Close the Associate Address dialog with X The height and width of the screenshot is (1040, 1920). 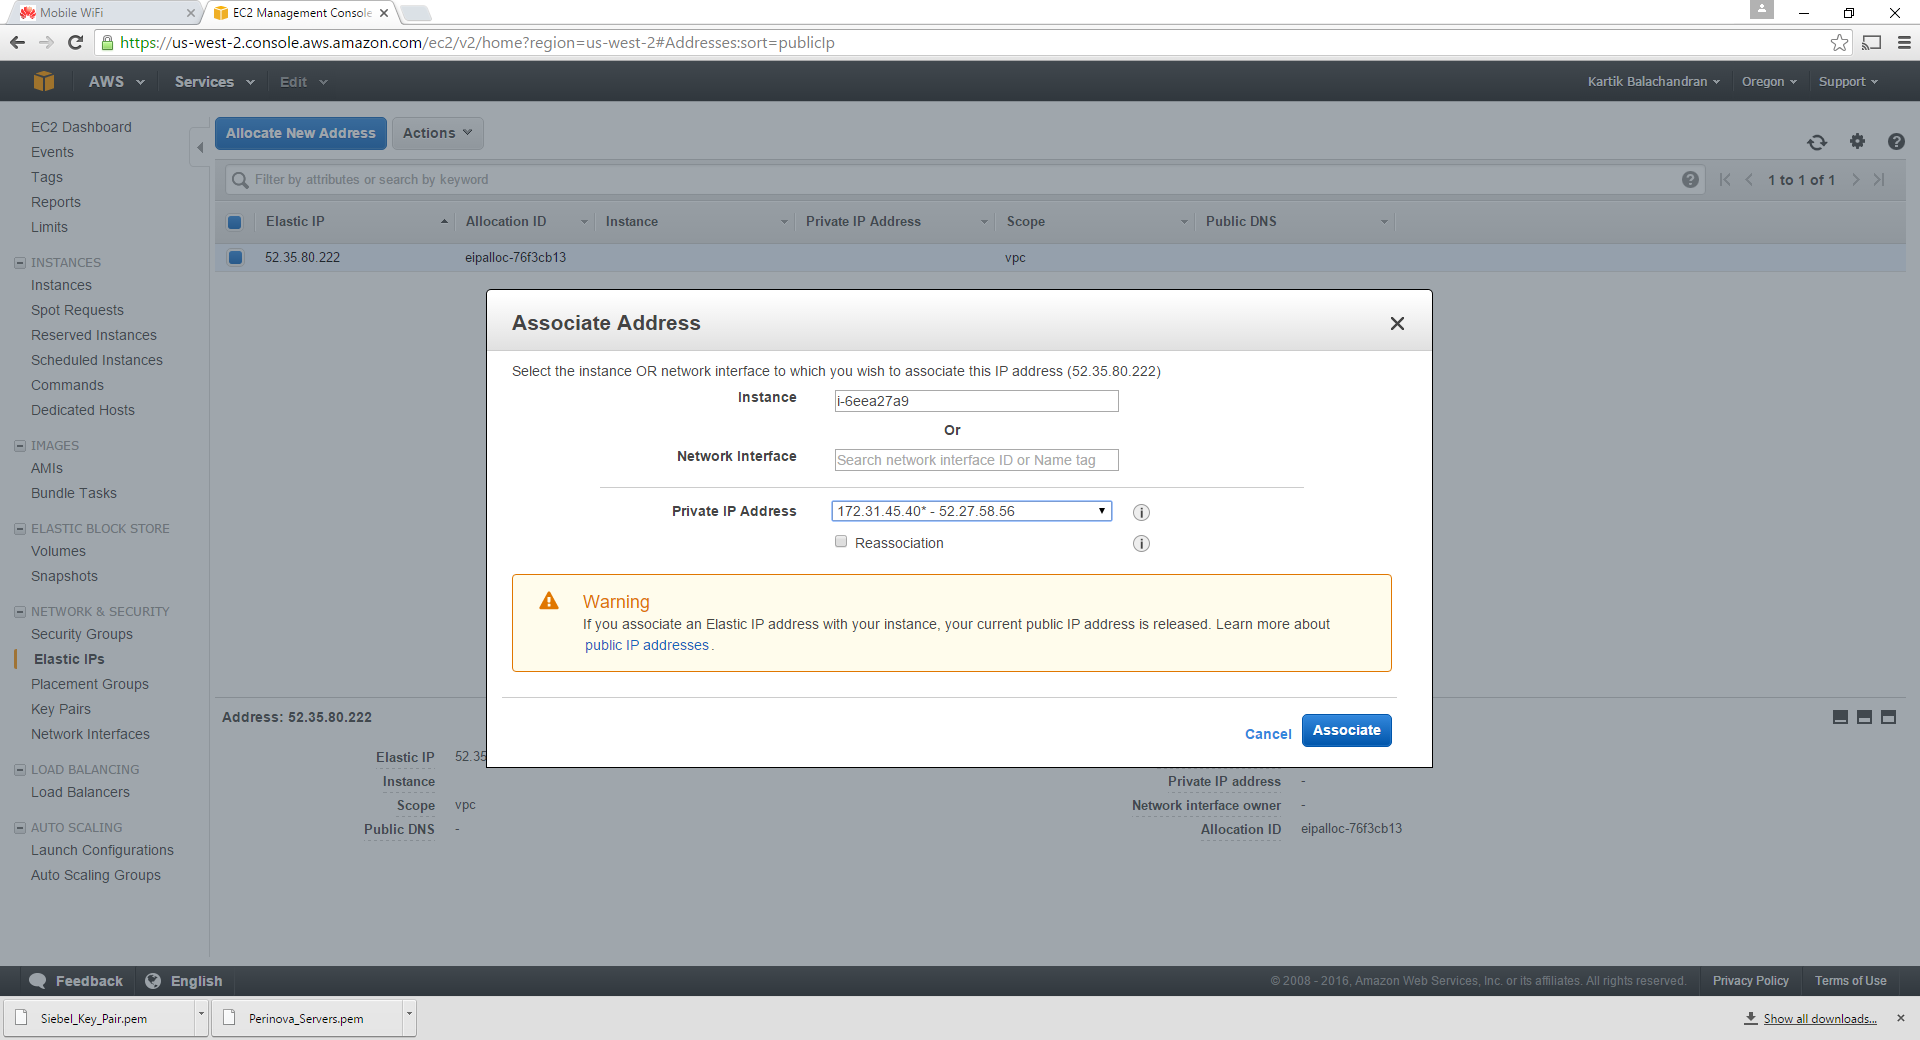tap(1397, 323)
